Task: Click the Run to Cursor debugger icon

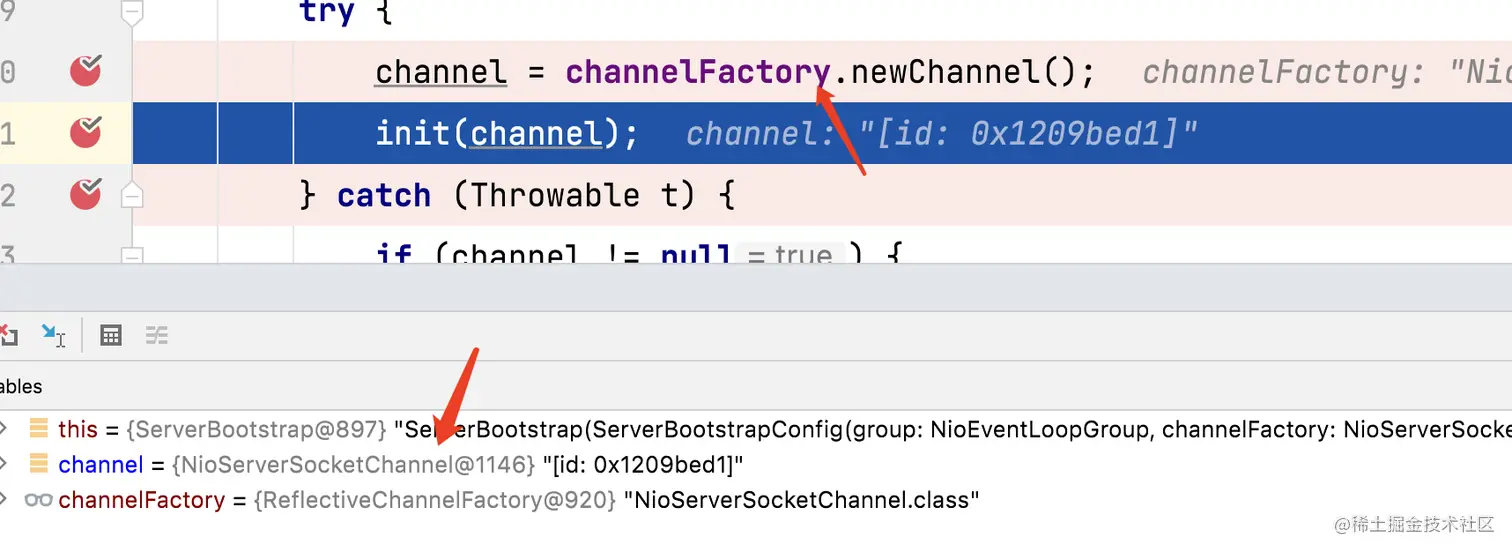Action: click(53, 336)
